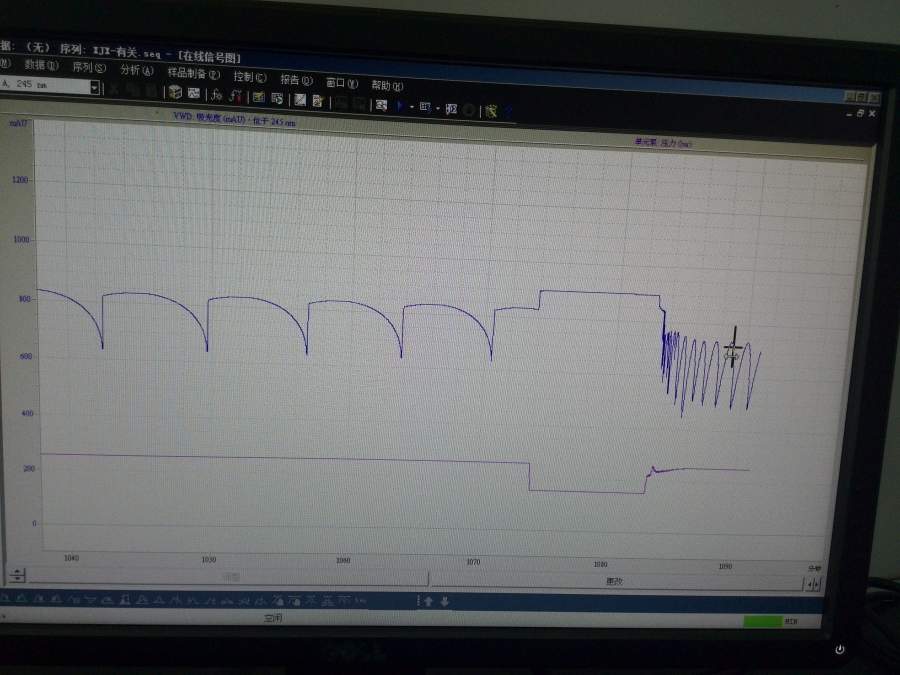Click the y-axis label 1000
This screenshot has height=675, width=900.
21,239
